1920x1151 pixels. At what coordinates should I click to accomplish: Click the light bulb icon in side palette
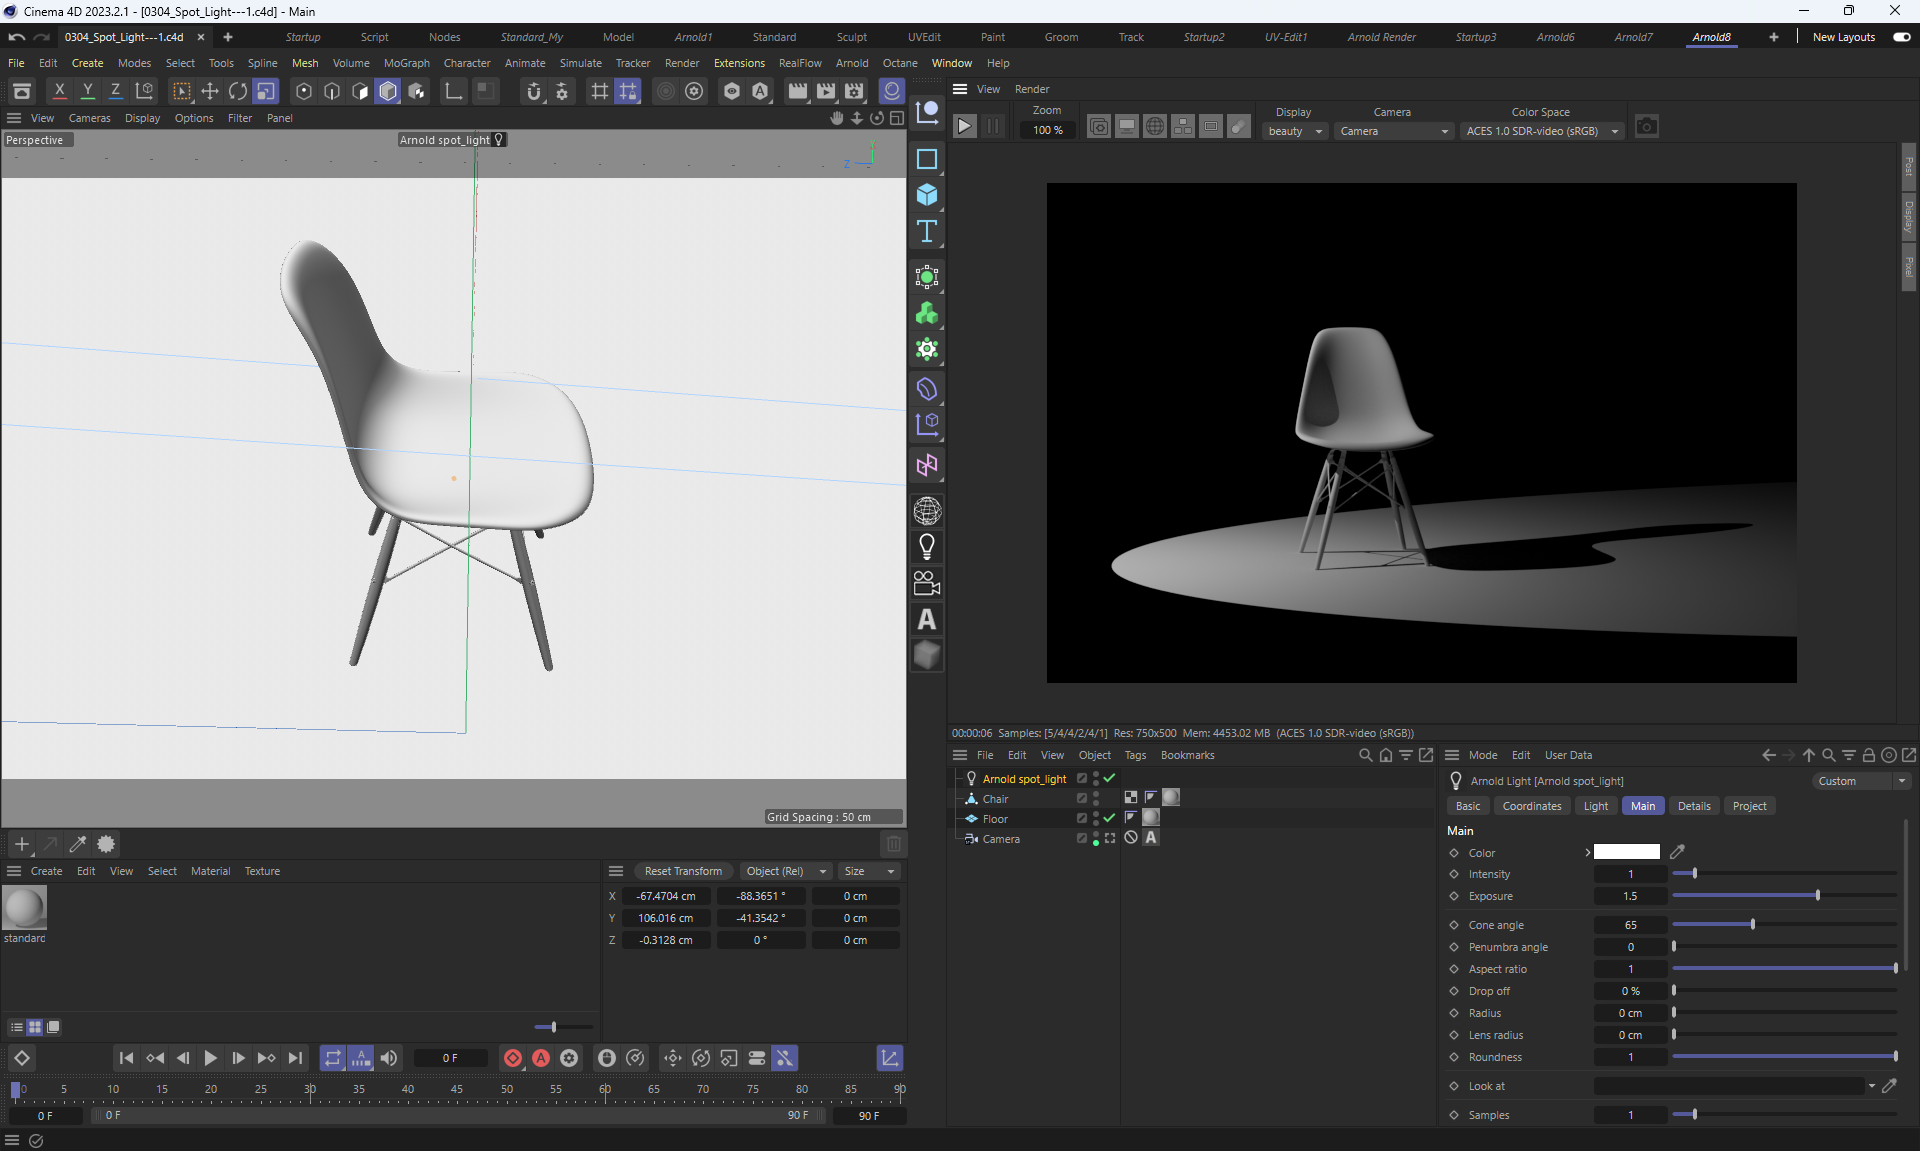(x=927, y=547)
